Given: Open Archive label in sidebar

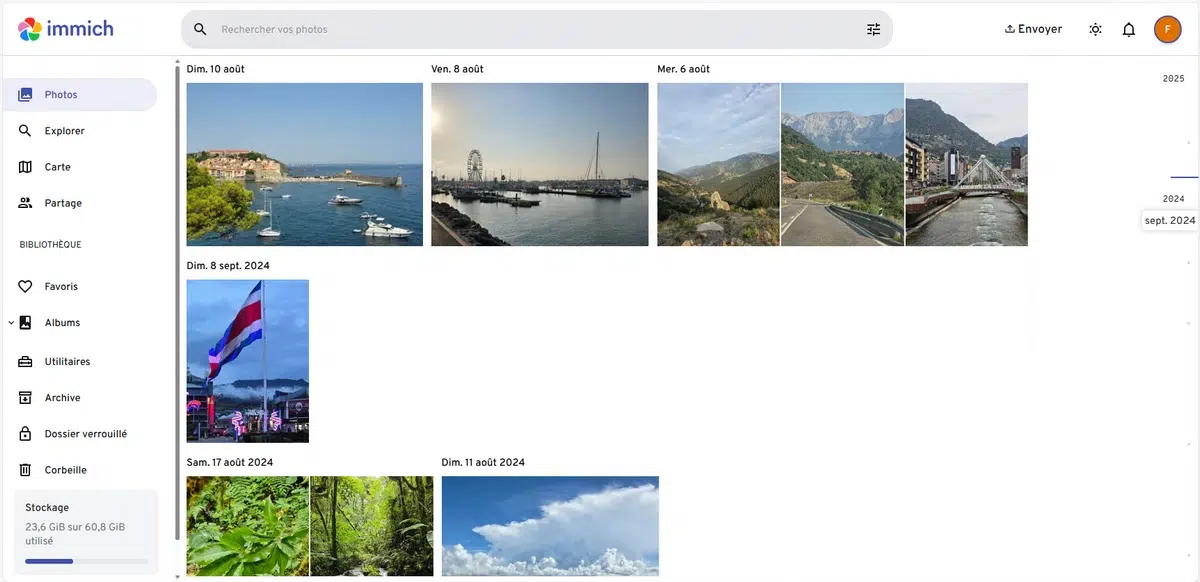Looking at the screenshot, I should 63,398.
